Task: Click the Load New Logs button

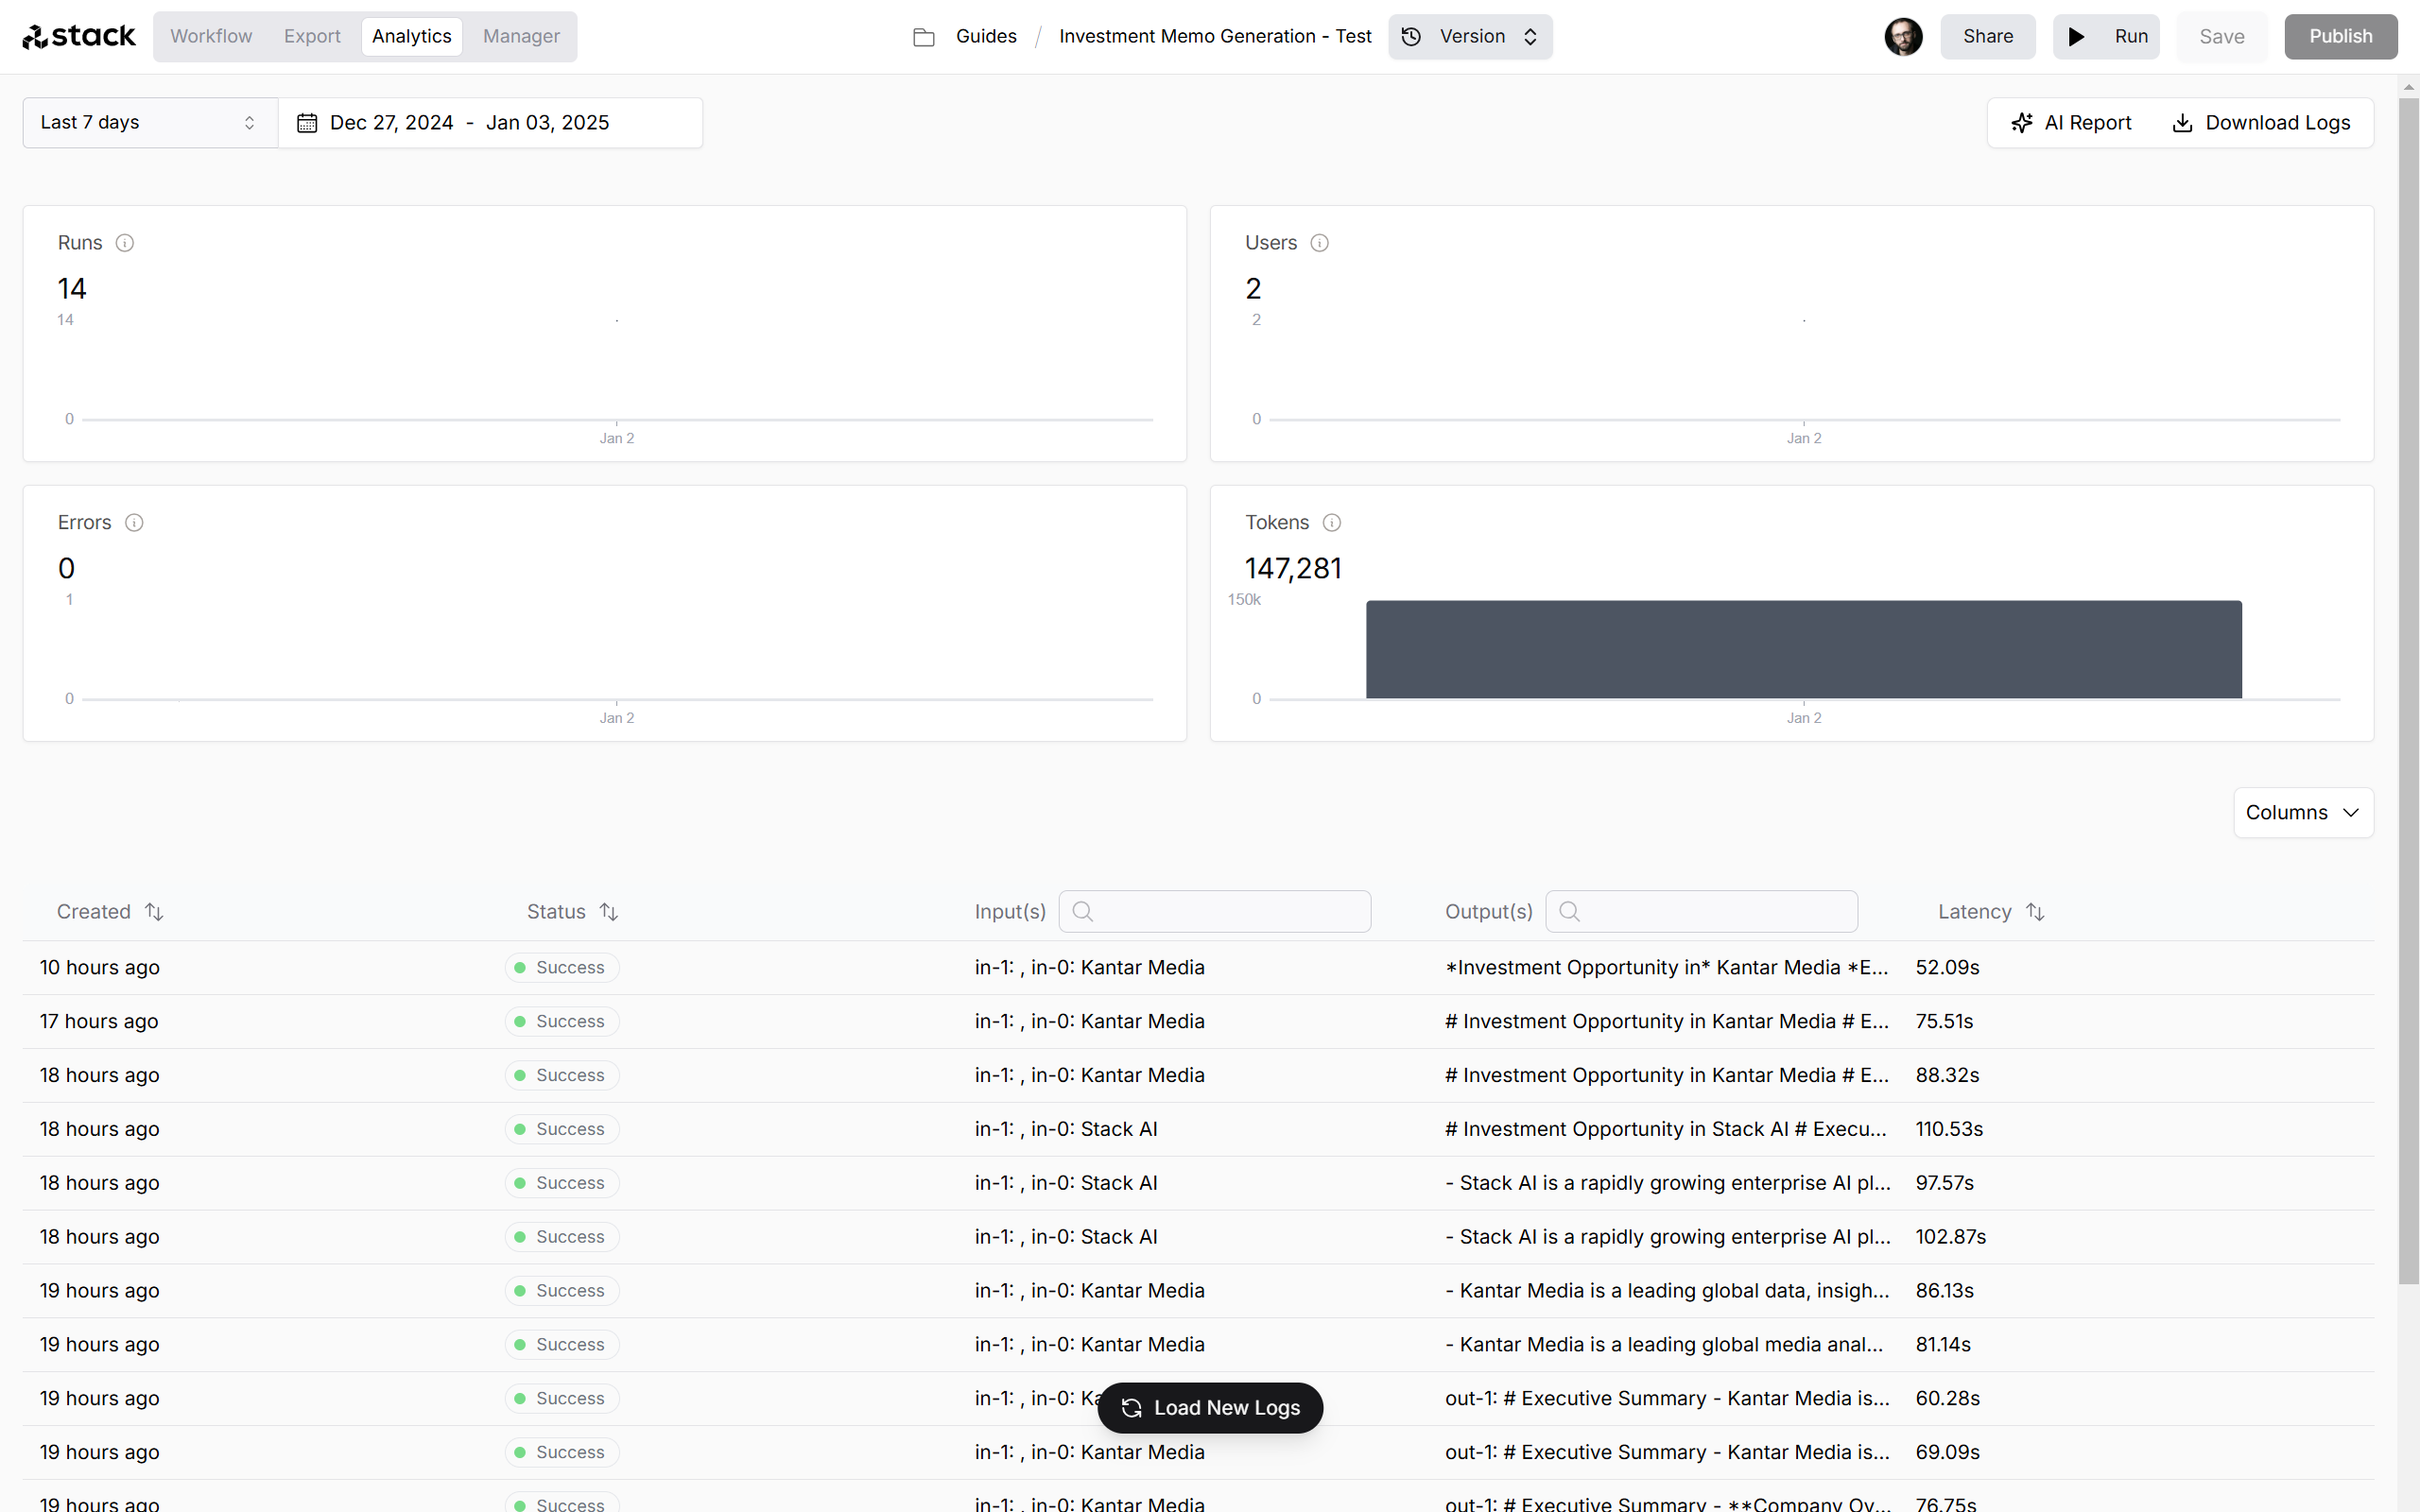Action: click(1209, 1407)
